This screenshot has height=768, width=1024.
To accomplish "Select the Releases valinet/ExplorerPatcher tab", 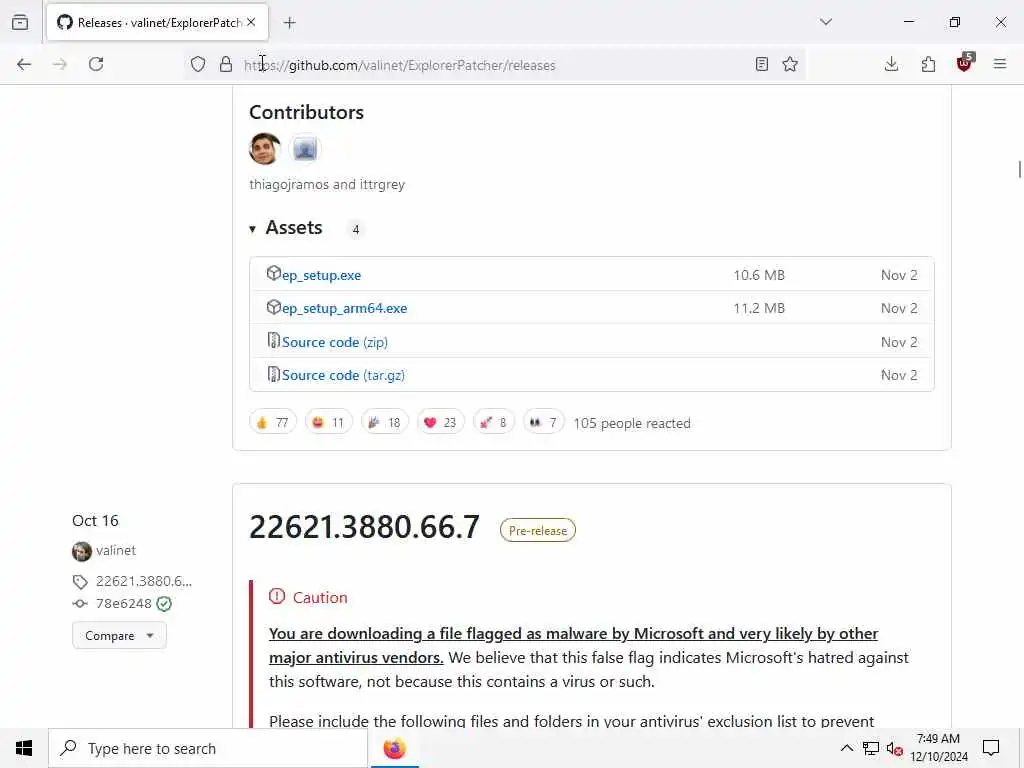I will point(157,22).
